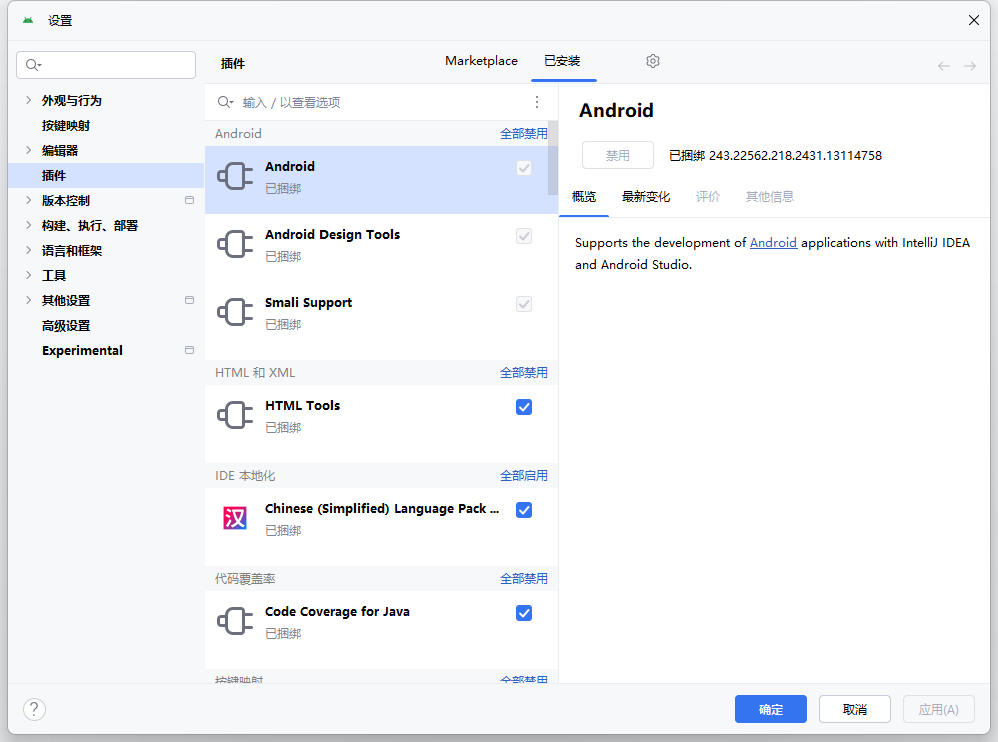Expand the 外观与行为 tree node
This screenshot has width=998, height=742.
[29, 100]
